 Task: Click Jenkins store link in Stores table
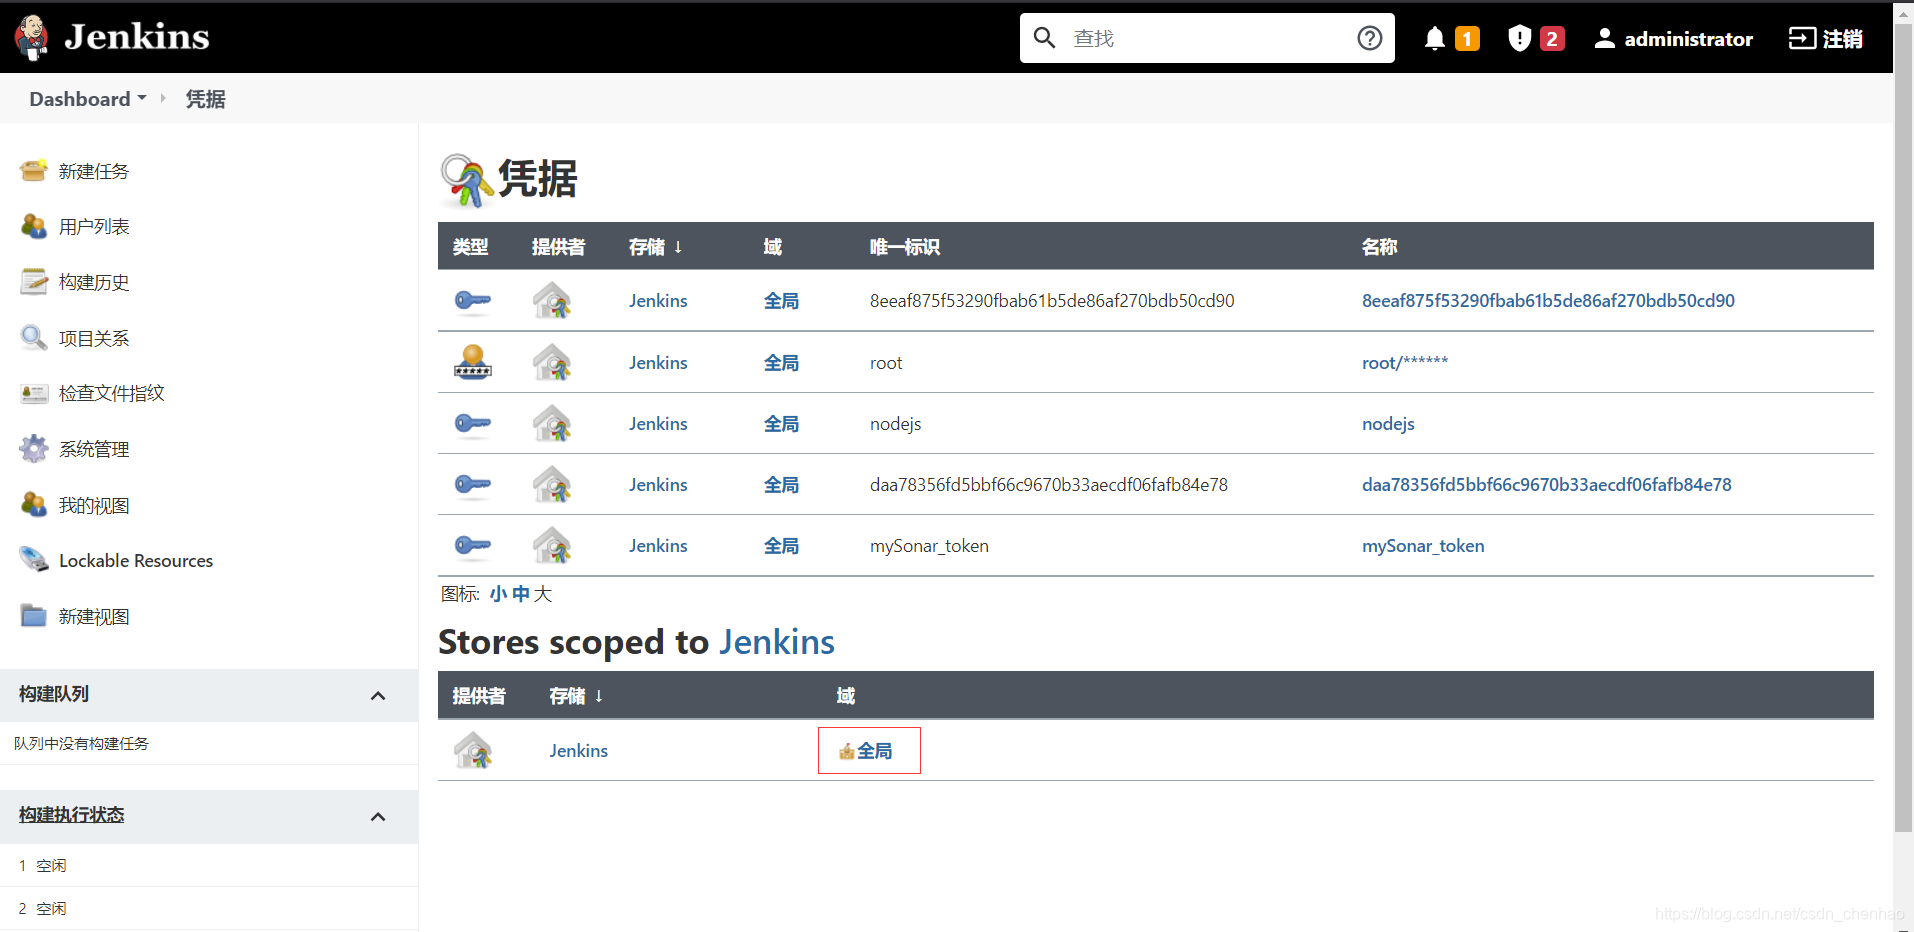578,750
